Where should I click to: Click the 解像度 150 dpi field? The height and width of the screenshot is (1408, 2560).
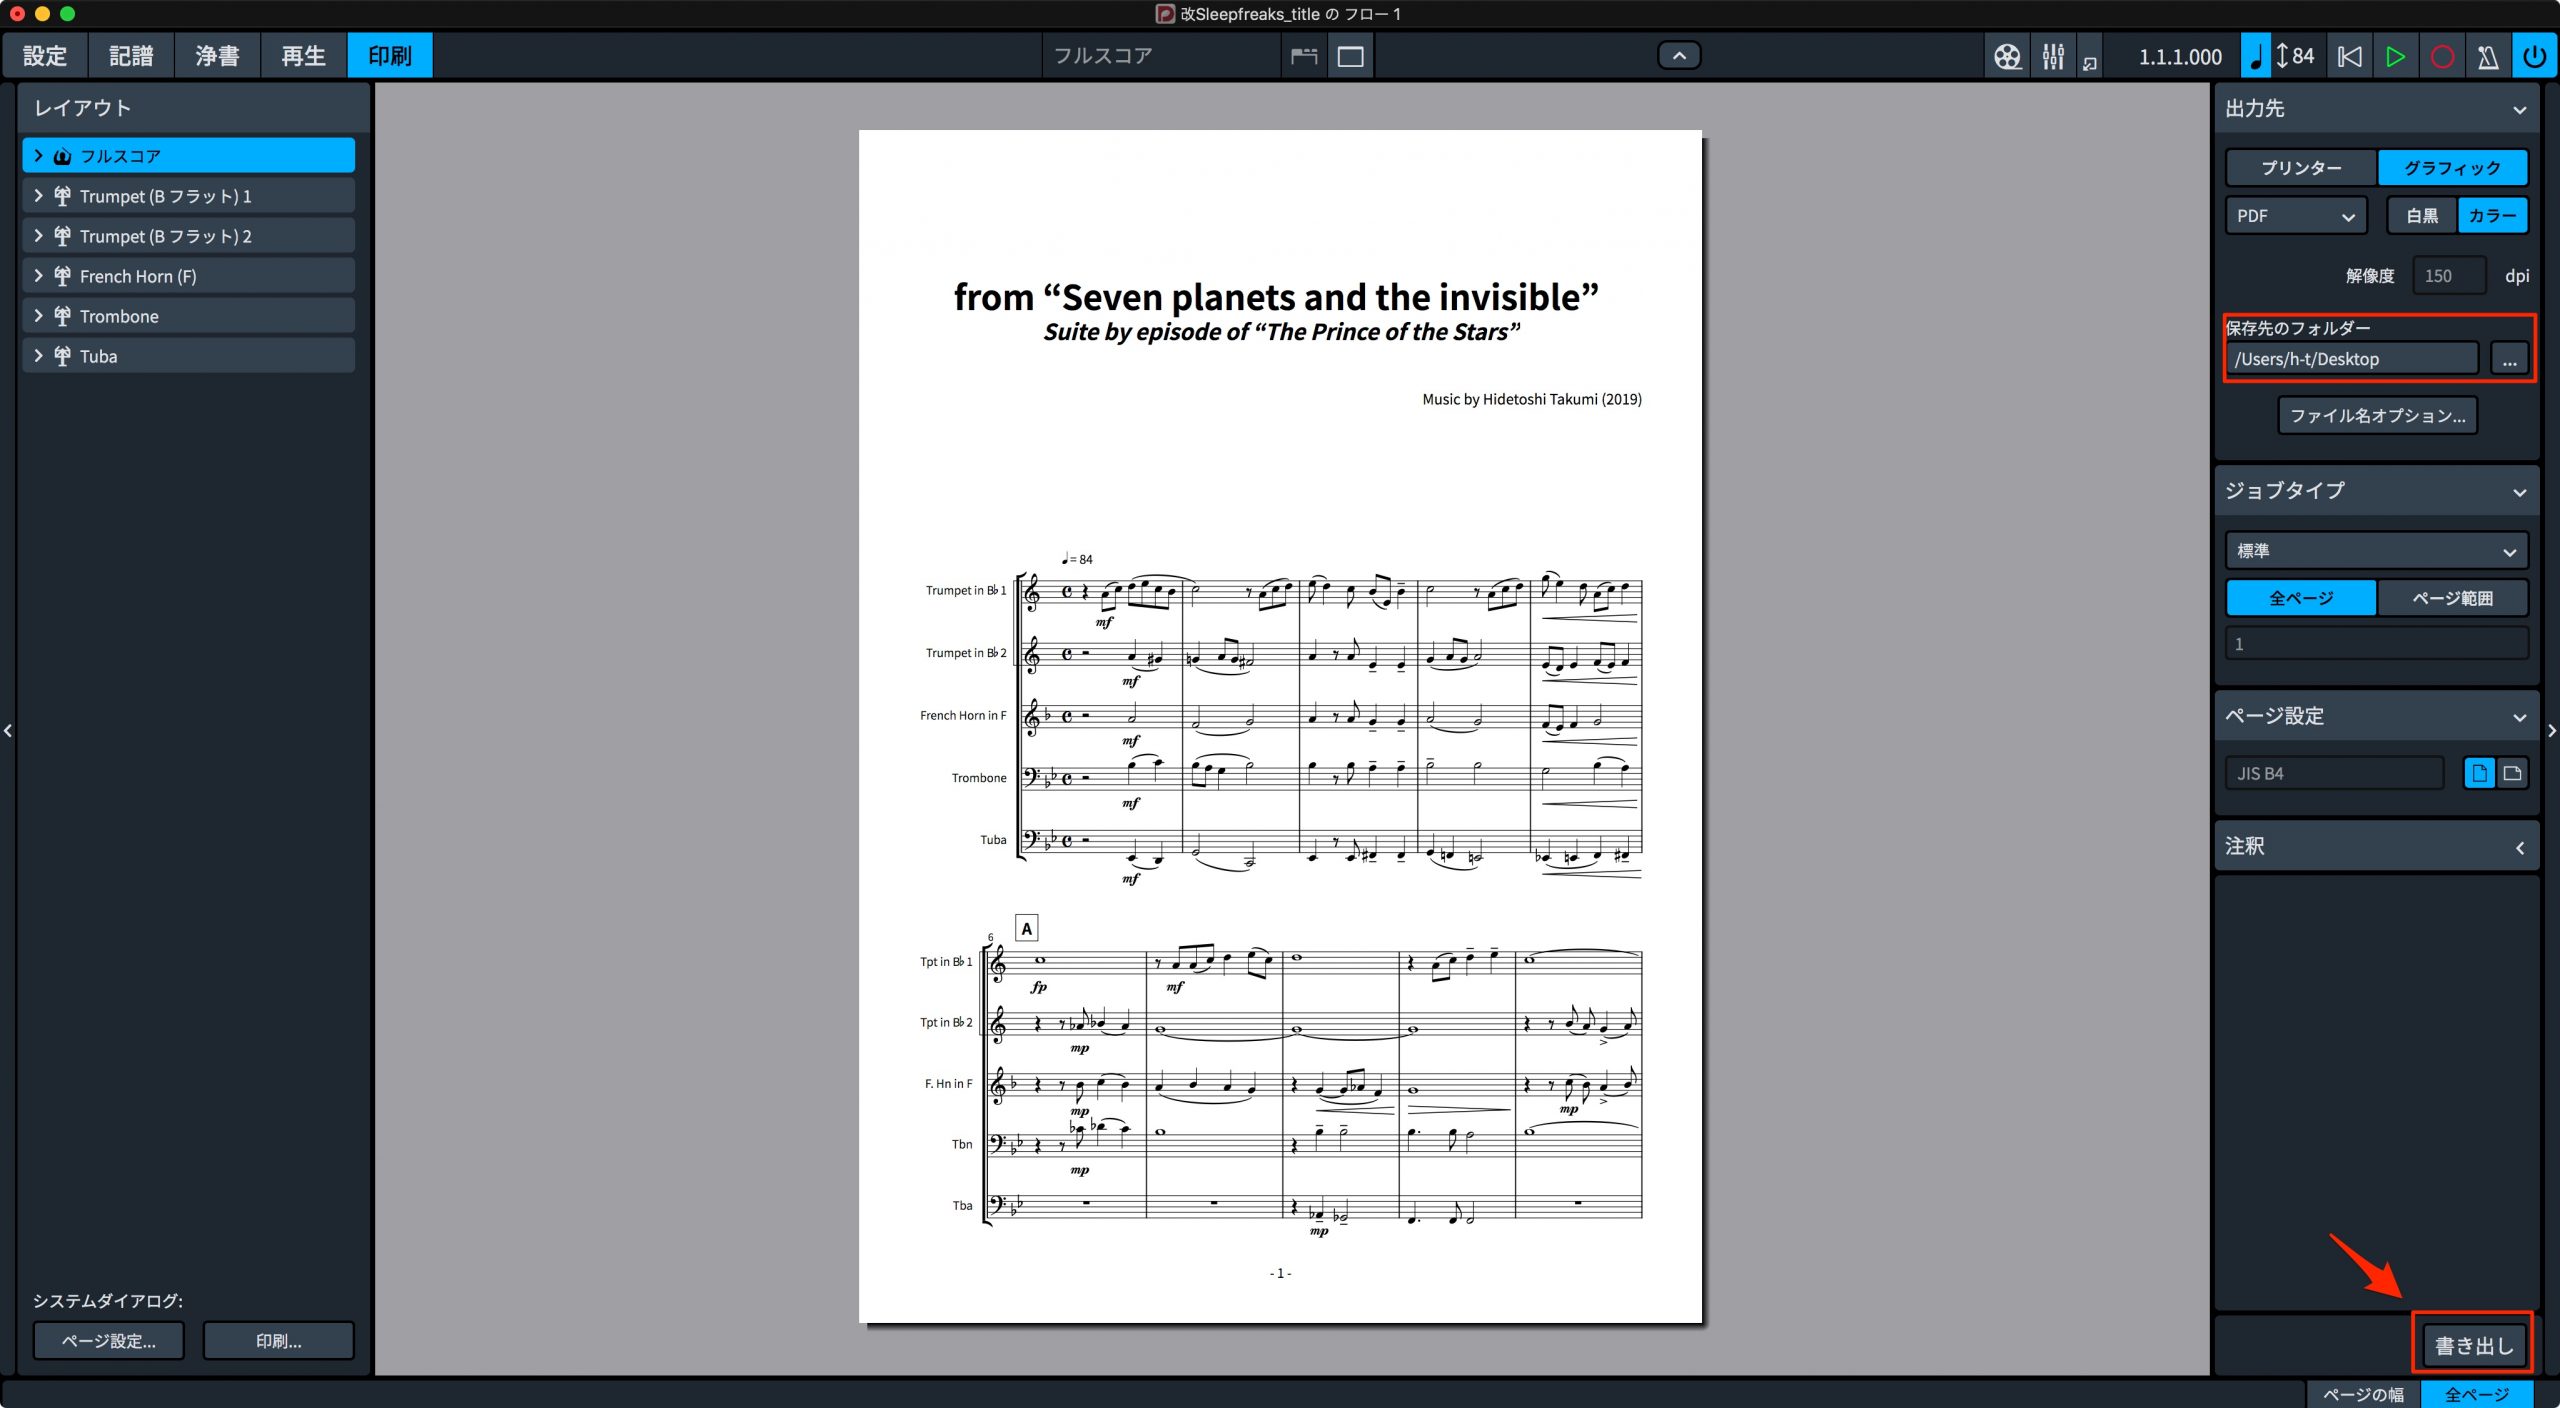2448,276
